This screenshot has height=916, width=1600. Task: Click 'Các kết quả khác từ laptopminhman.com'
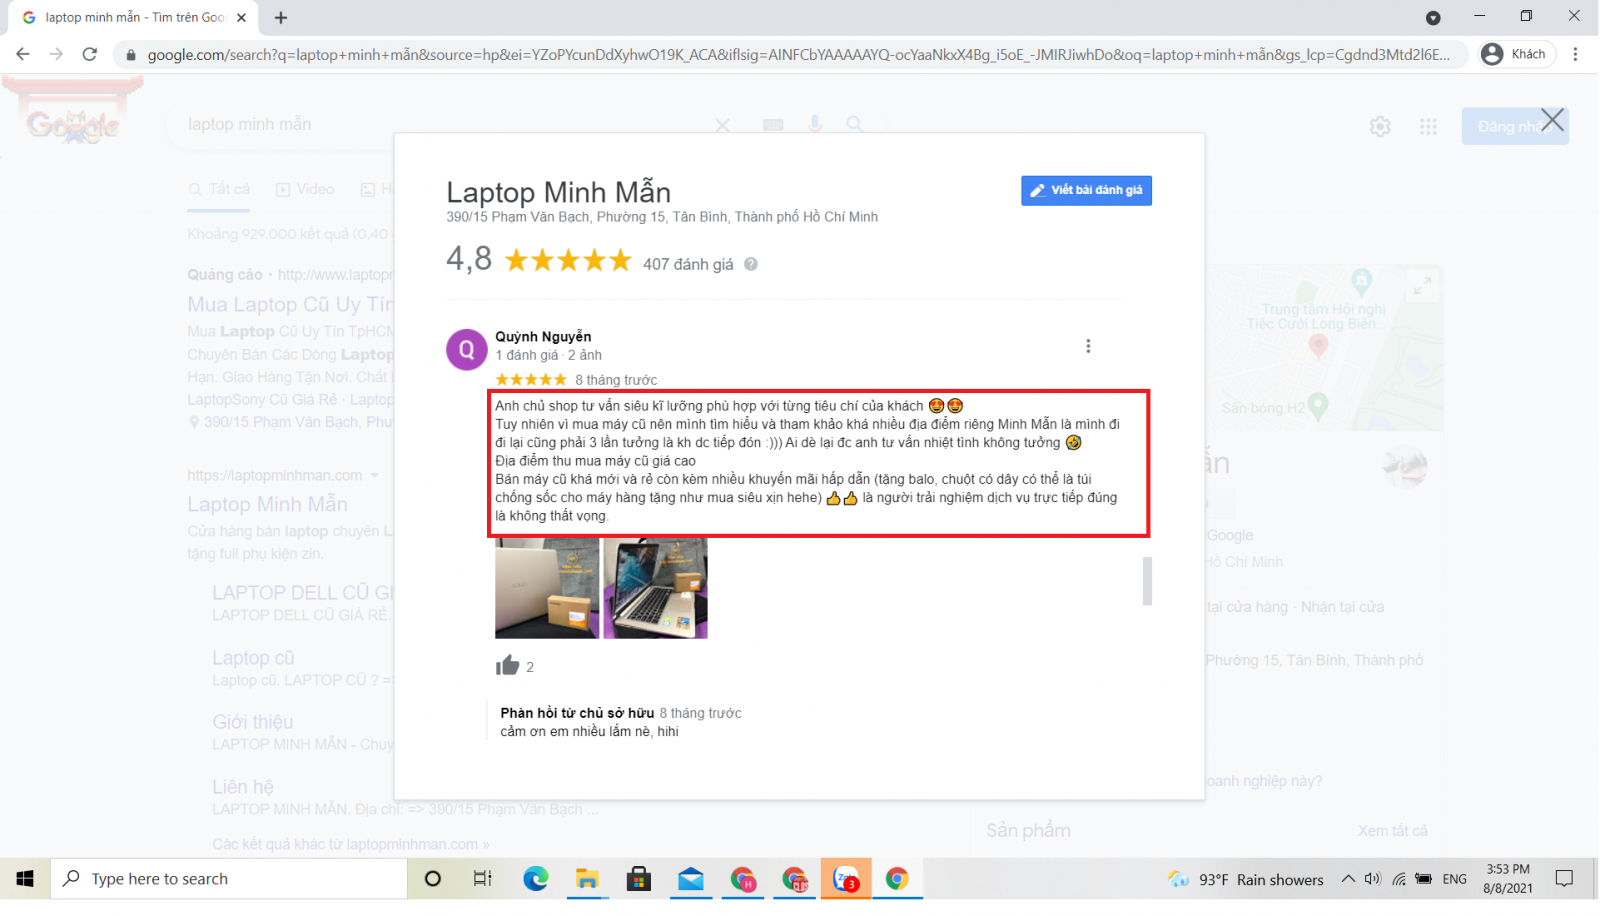(x=350, y=844)
